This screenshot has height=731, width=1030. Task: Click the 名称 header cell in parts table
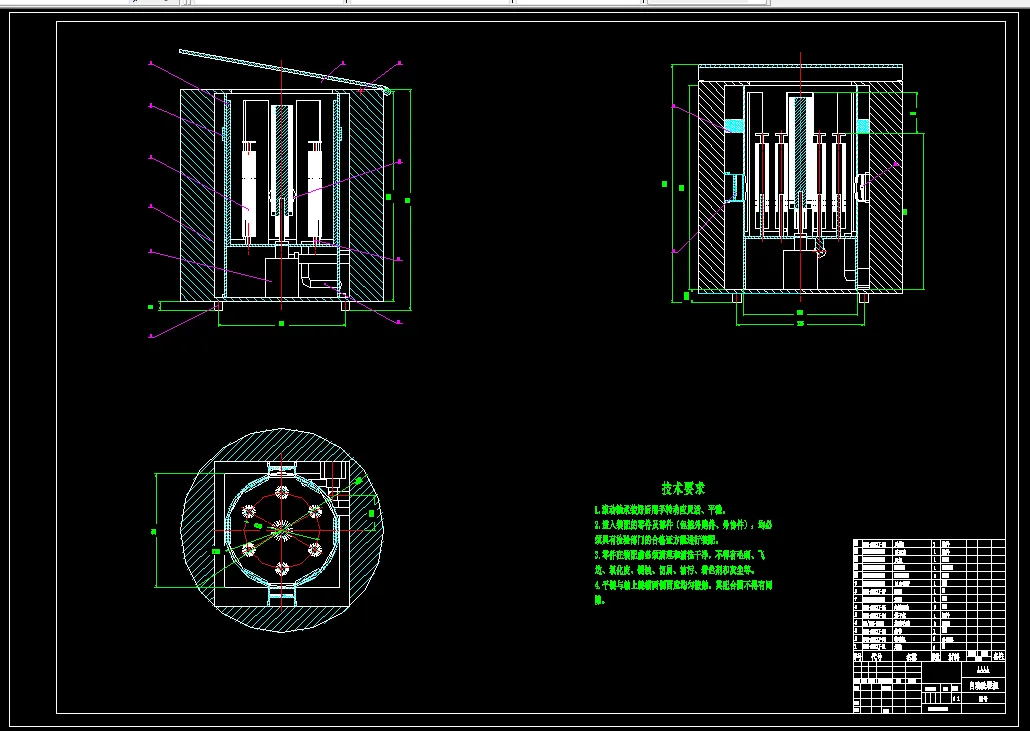(x=911, y=656)
